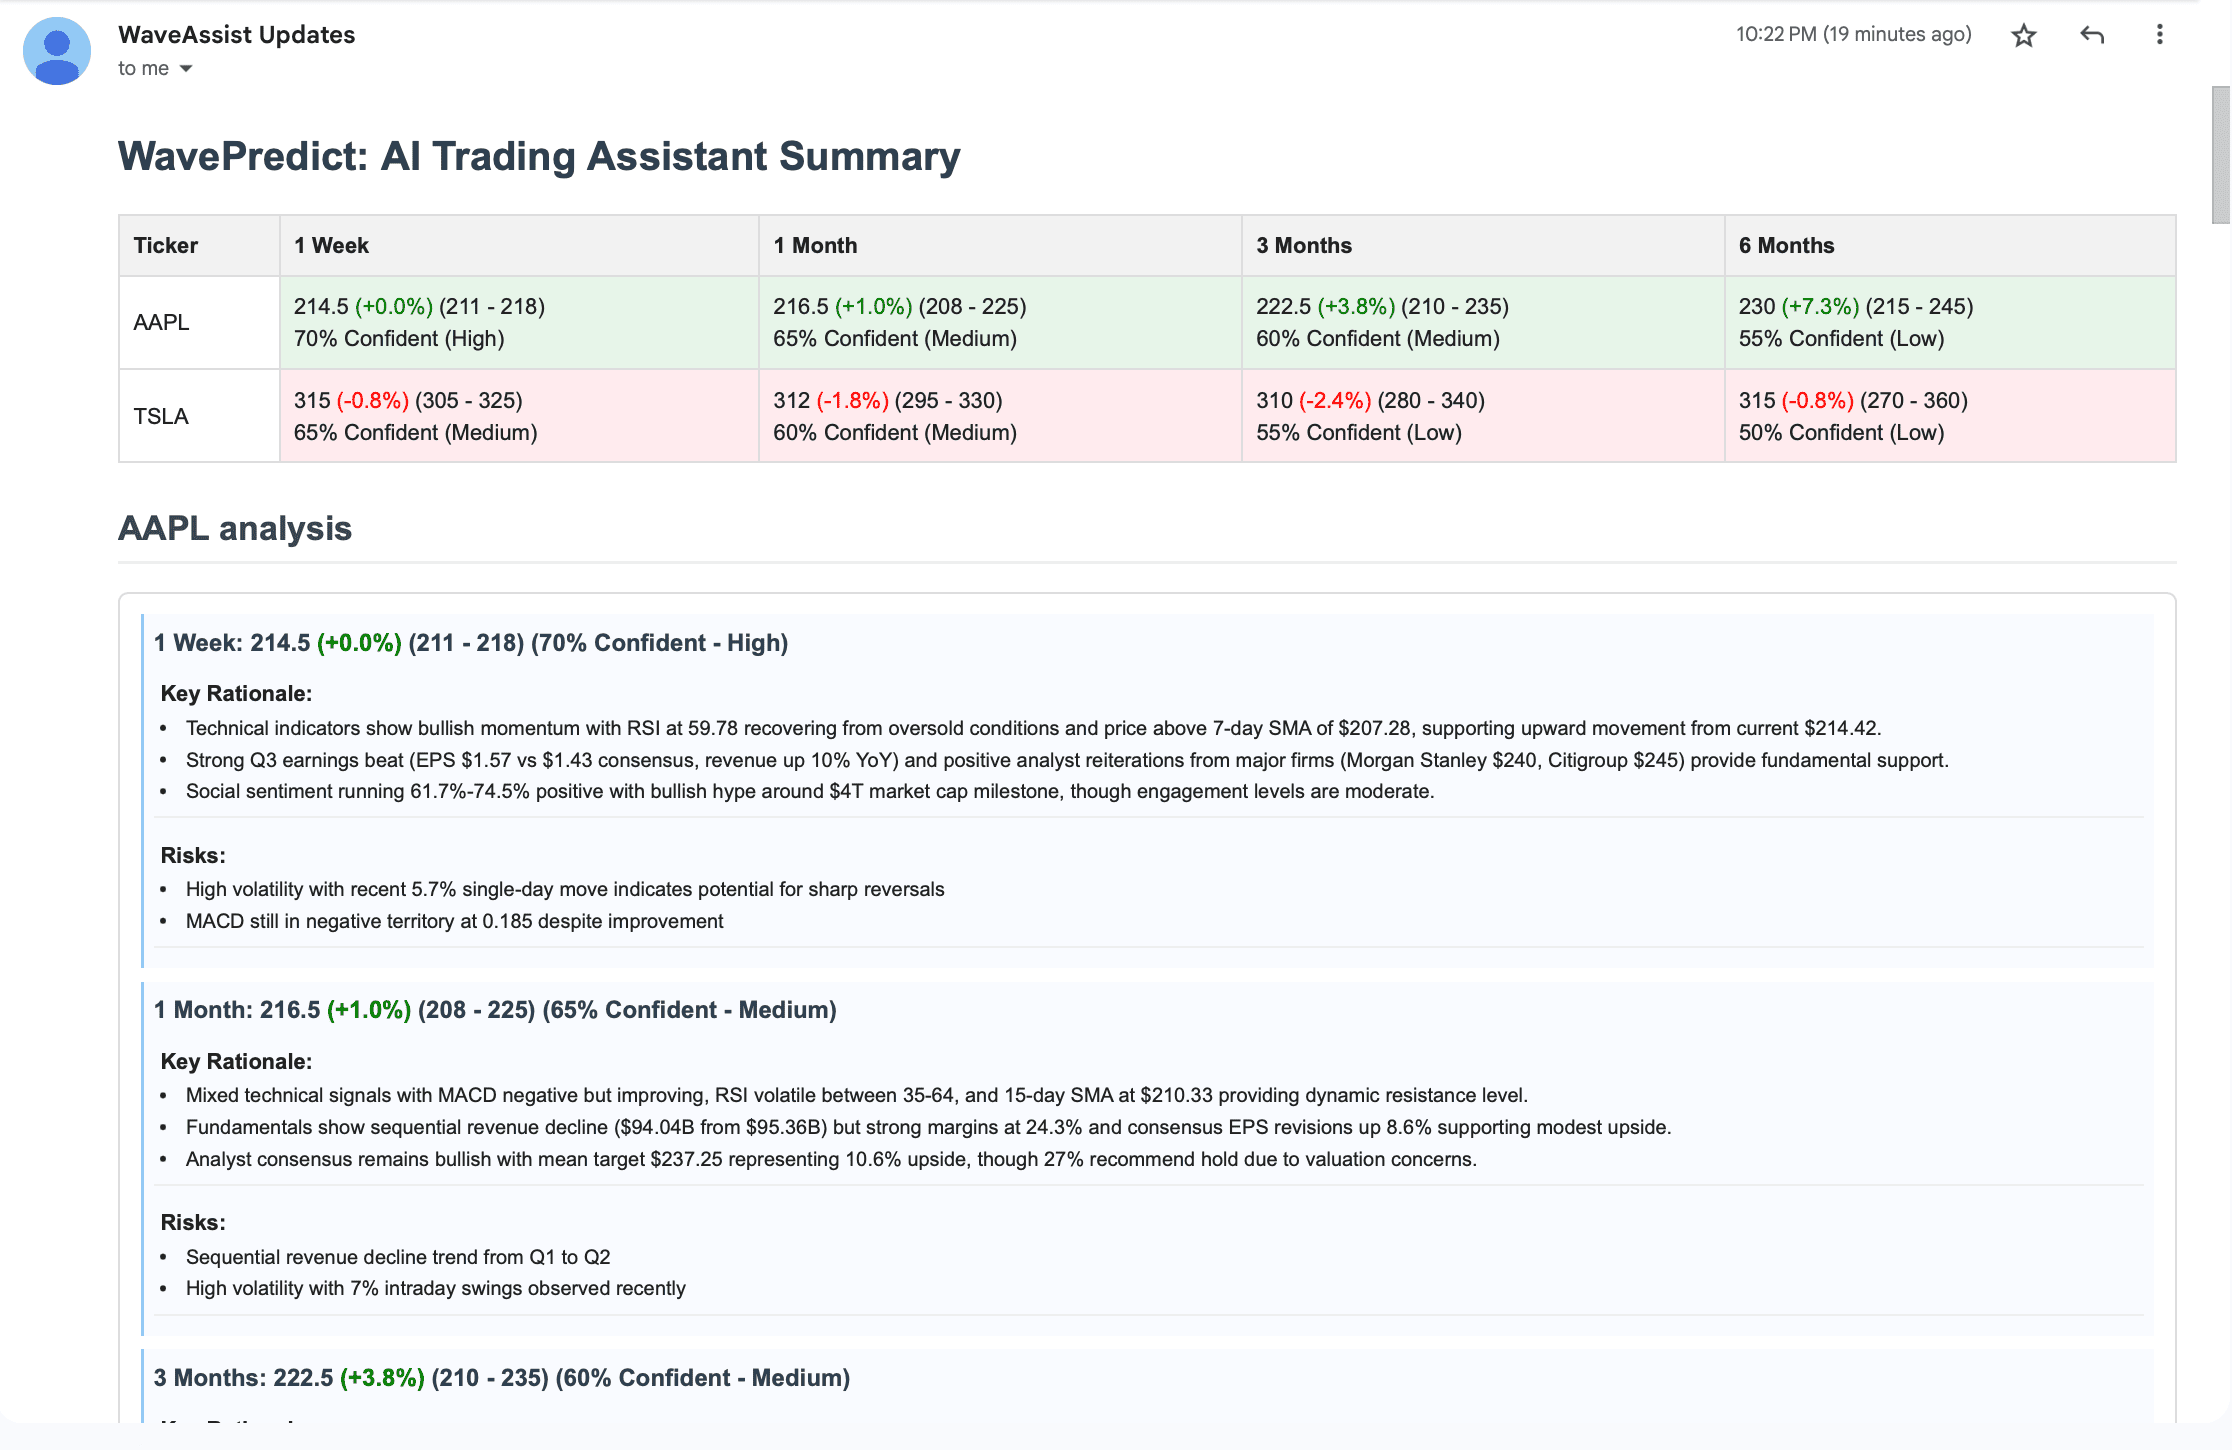The height and width of the screenshot is (1450, 2232).
Task: Expand the 'to me' recipient details
Action: (185, 69)
